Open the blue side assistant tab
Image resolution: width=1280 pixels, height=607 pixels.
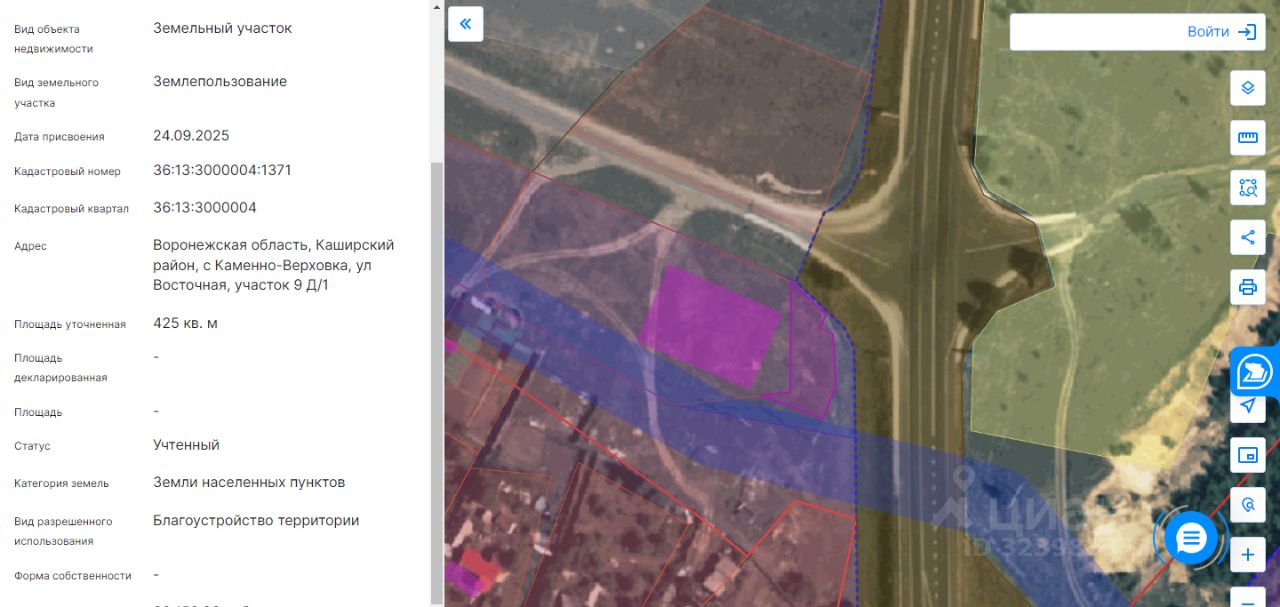pos(1254,373)
